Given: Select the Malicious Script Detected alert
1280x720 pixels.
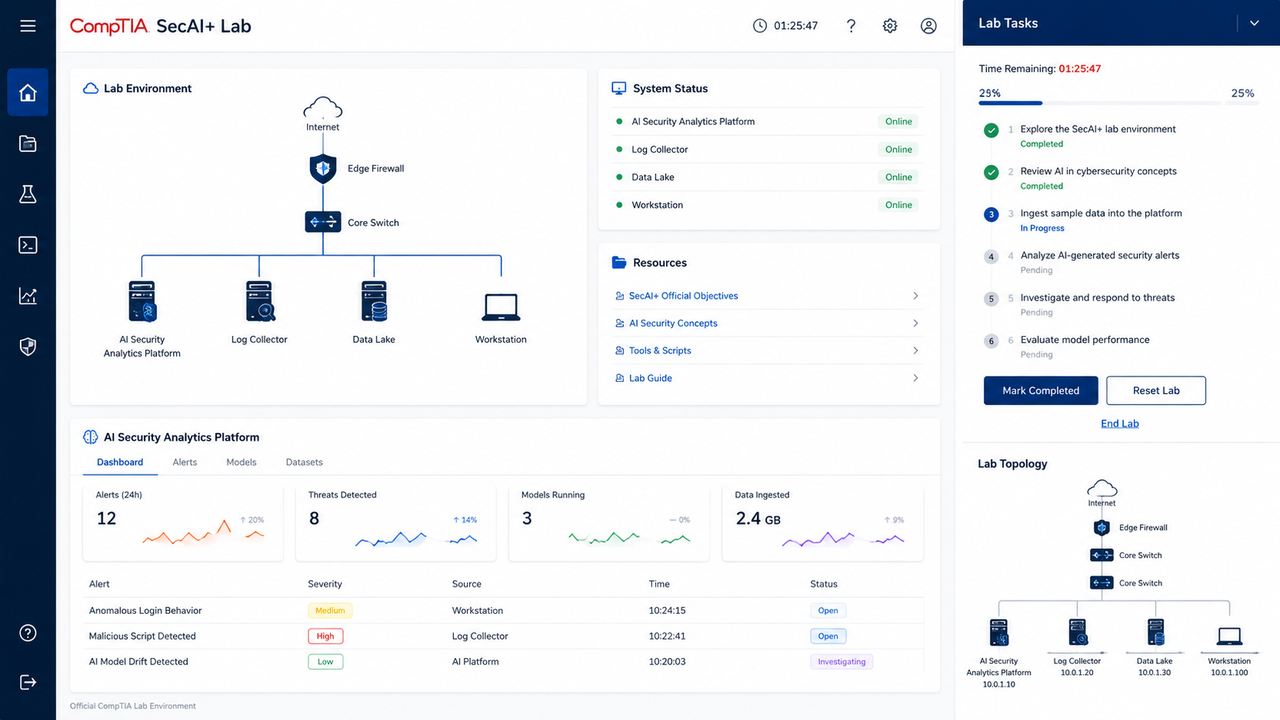Looking at the screenshot, I should coord(142,636).
